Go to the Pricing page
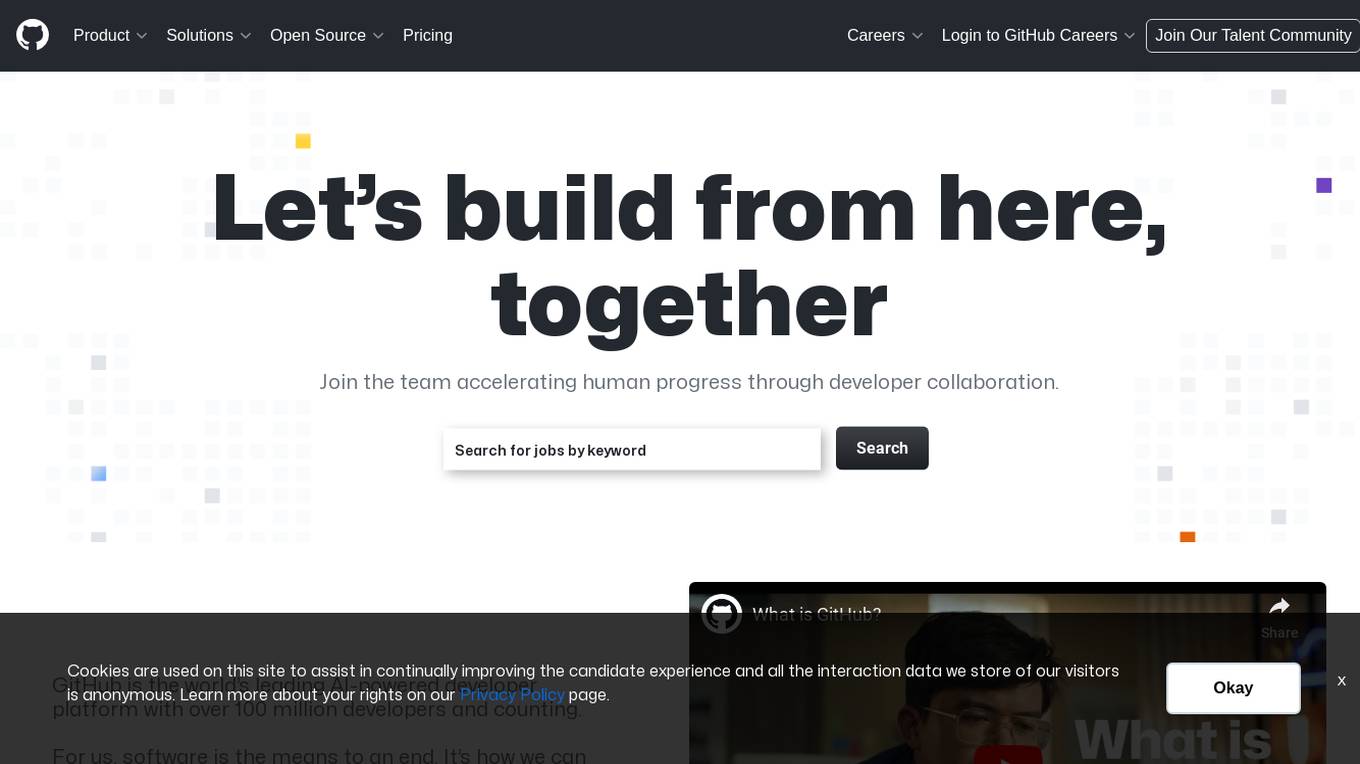Screen dimensions: 1360x764 point(427,35)
